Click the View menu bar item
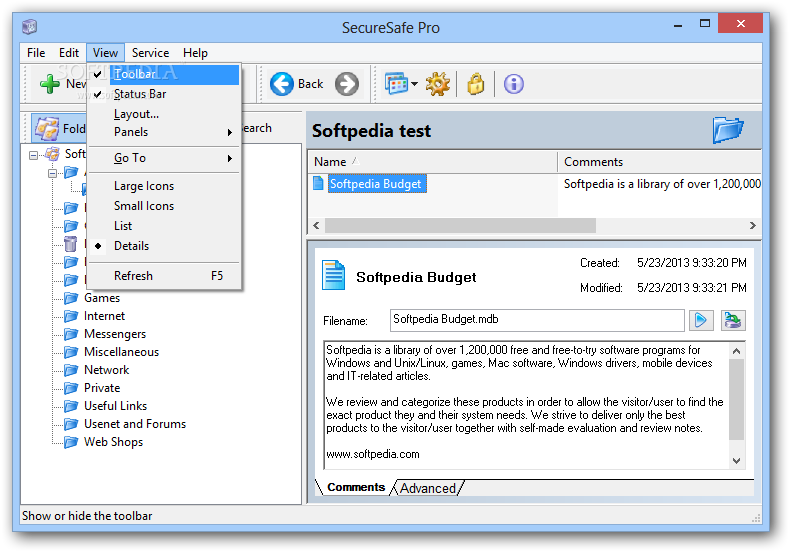The height and width of the screenshot is (552, 790). tap(105, 53)
